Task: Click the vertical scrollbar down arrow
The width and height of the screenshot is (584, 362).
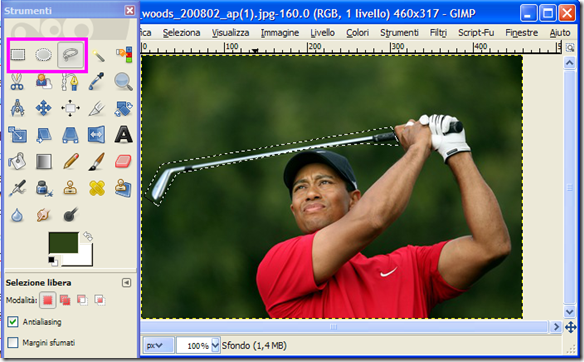Action: click(x=569, y=311)
